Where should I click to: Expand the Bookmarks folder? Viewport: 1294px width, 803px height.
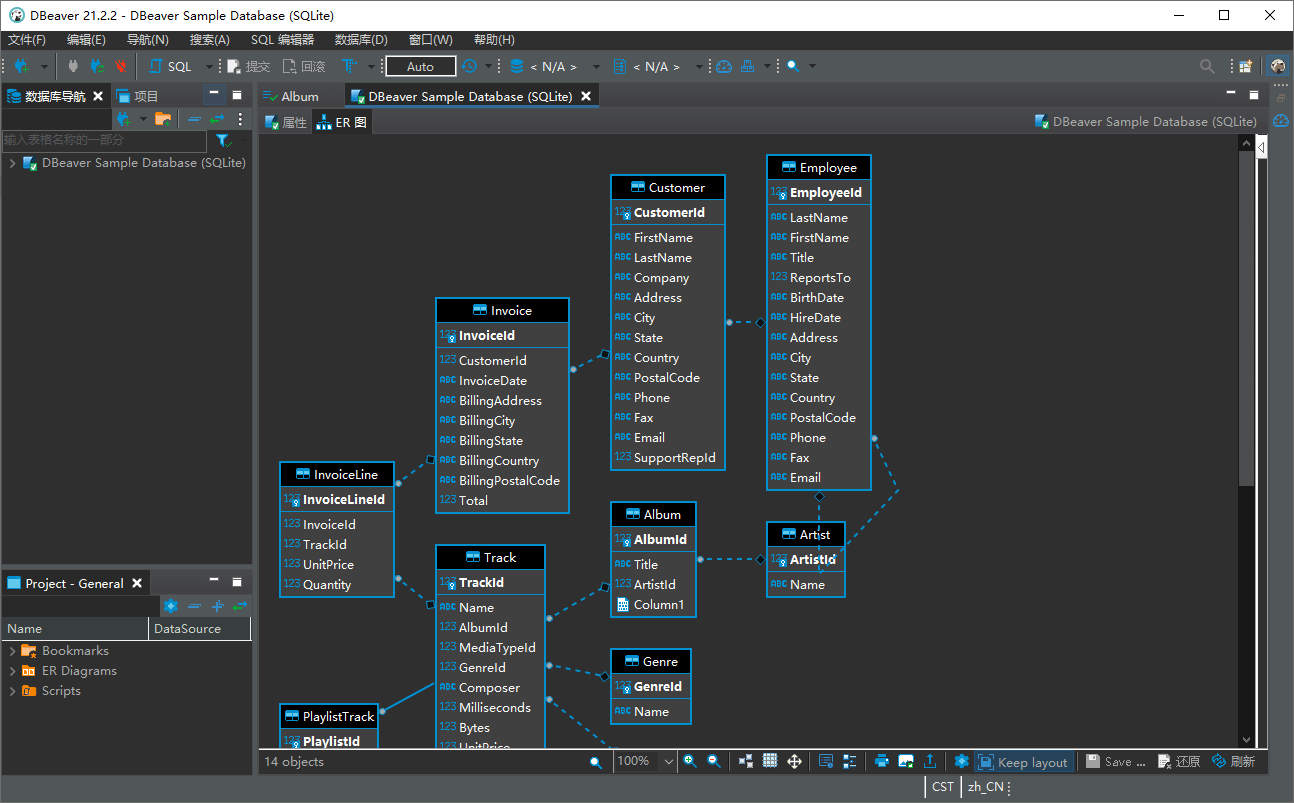coord(12,651)
